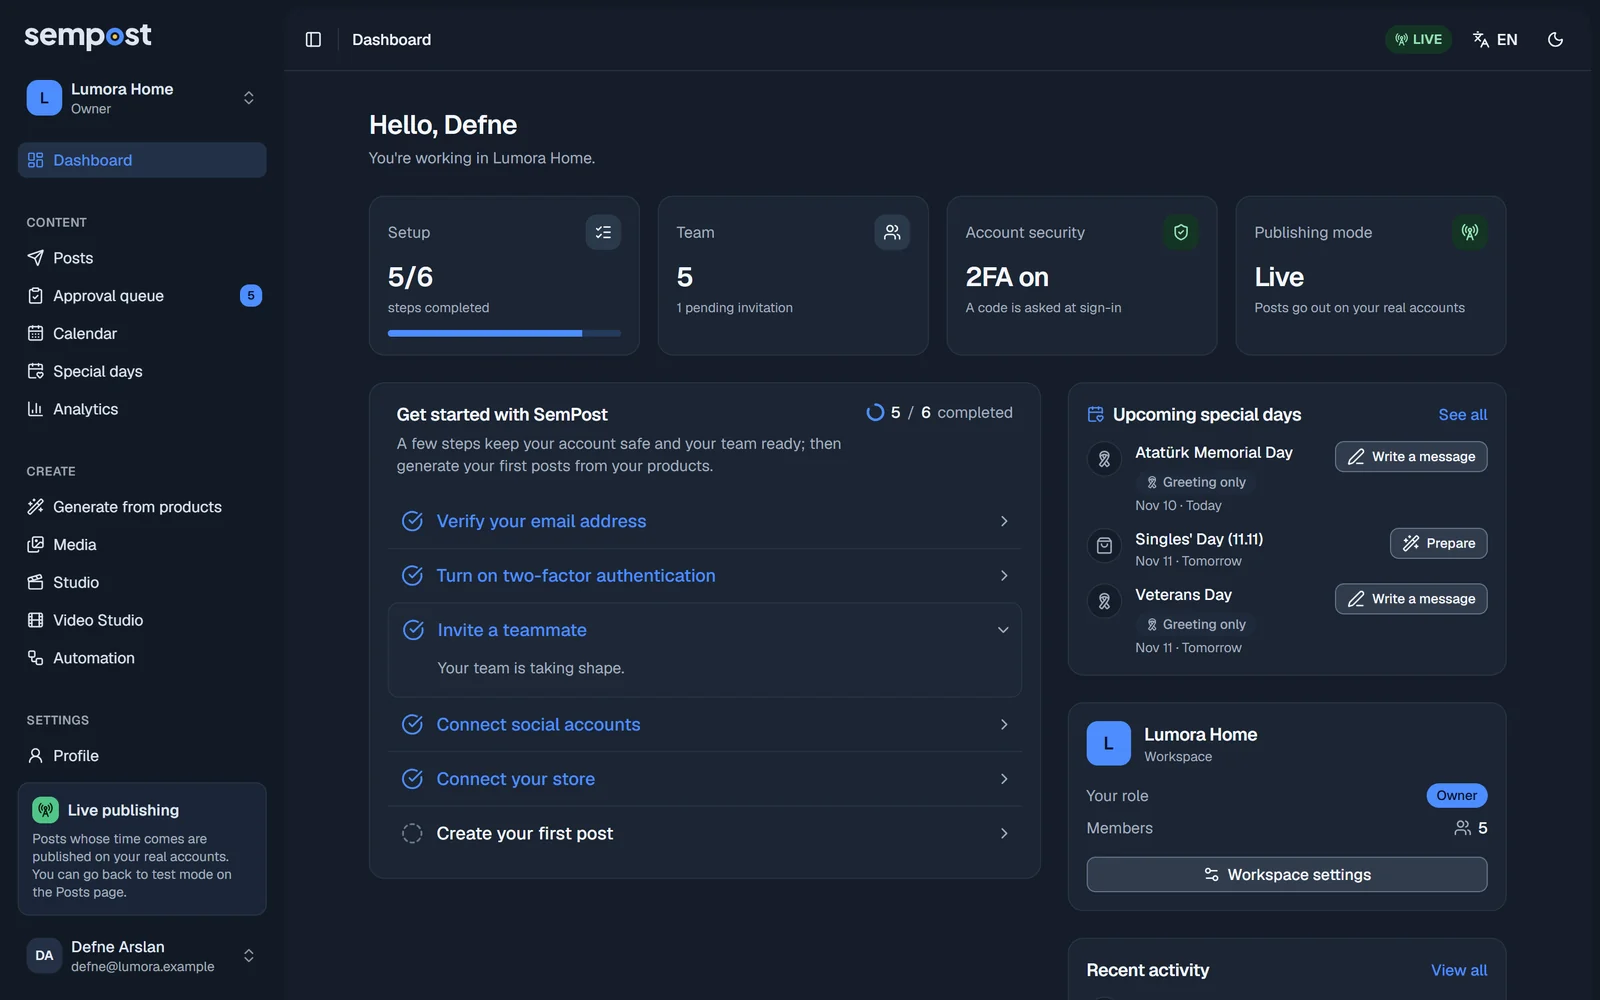Click the Team card people icon
The width and height of the screenshot is (1600, 1000).
pos(892,232)
